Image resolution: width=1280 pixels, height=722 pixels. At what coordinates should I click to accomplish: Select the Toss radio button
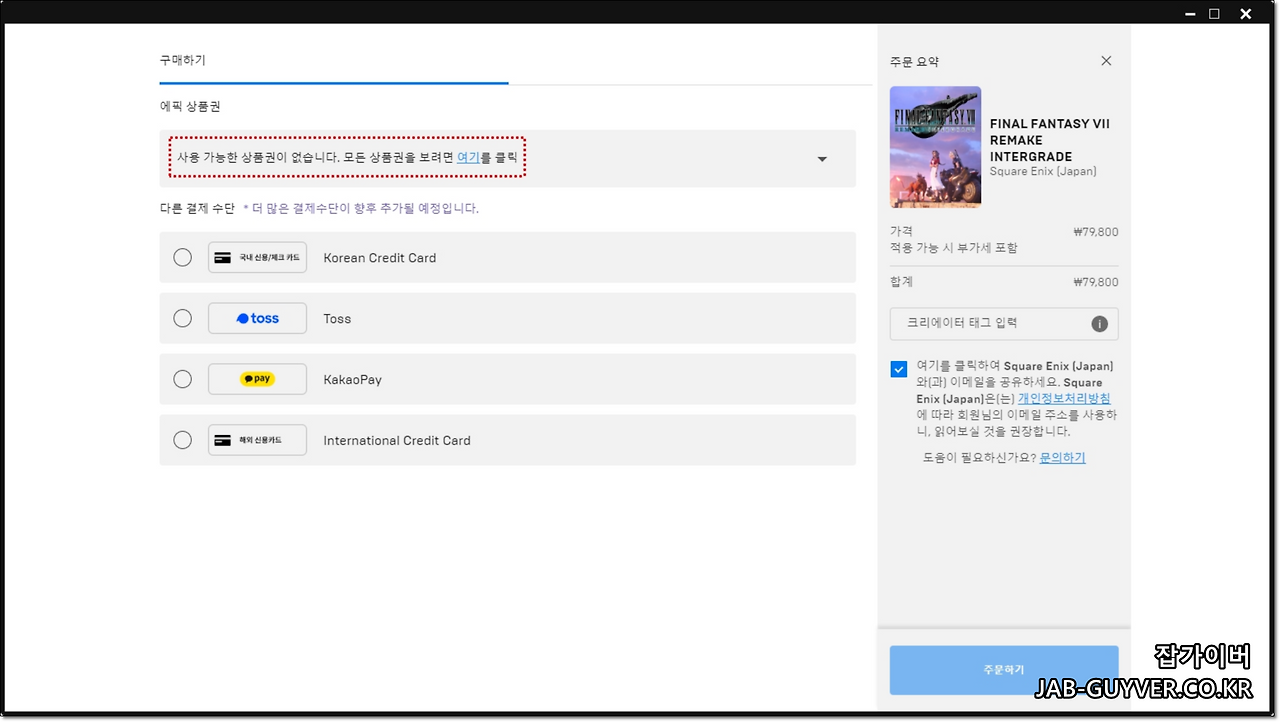(x=182, y=318)
